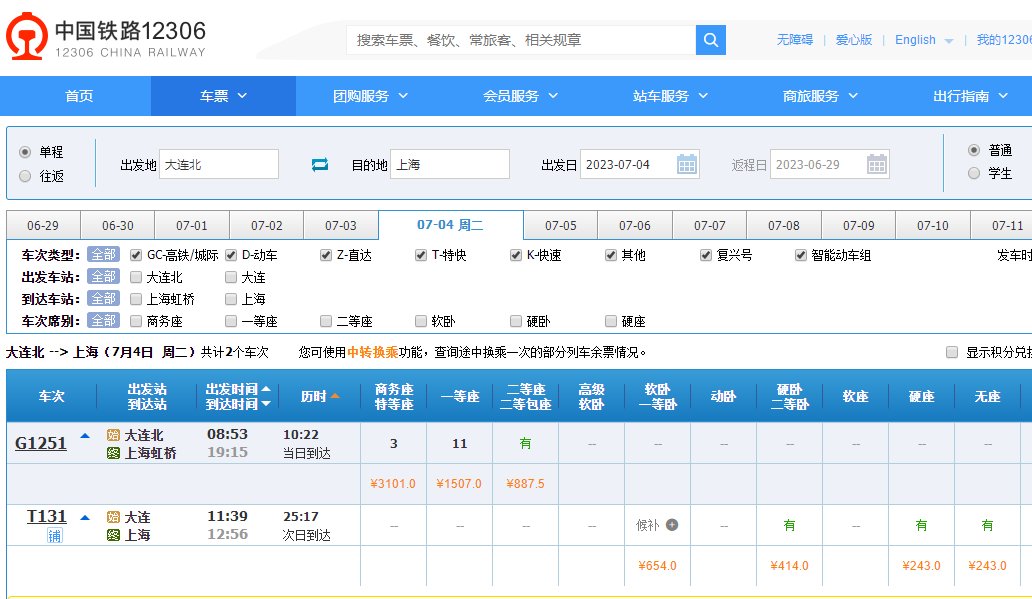Click the start station icon beside 大连

tap(113, 517)
